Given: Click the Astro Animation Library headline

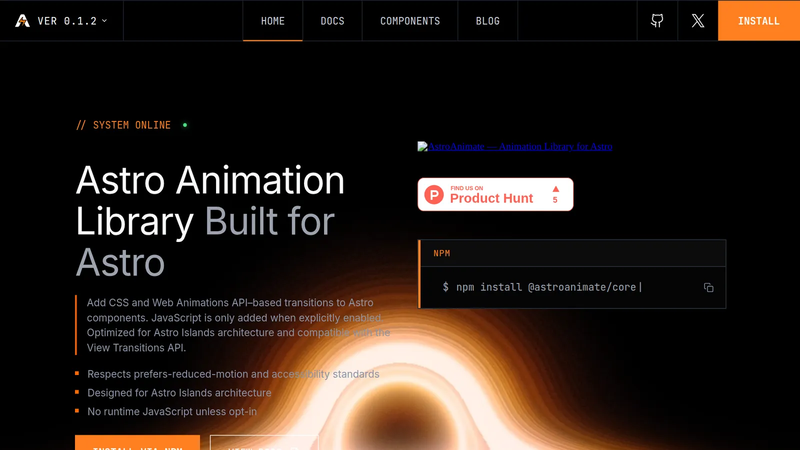Looking at the screenshot, I should (210, 221).
